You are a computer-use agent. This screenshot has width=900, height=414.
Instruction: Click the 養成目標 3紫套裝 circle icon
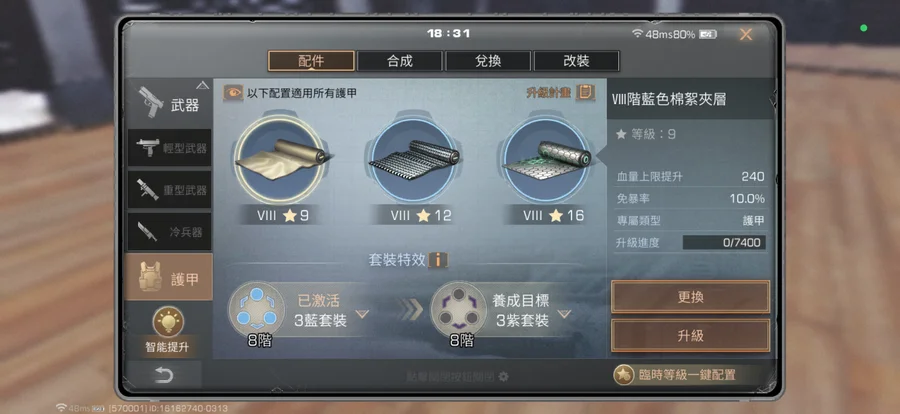tap(459, 309)
